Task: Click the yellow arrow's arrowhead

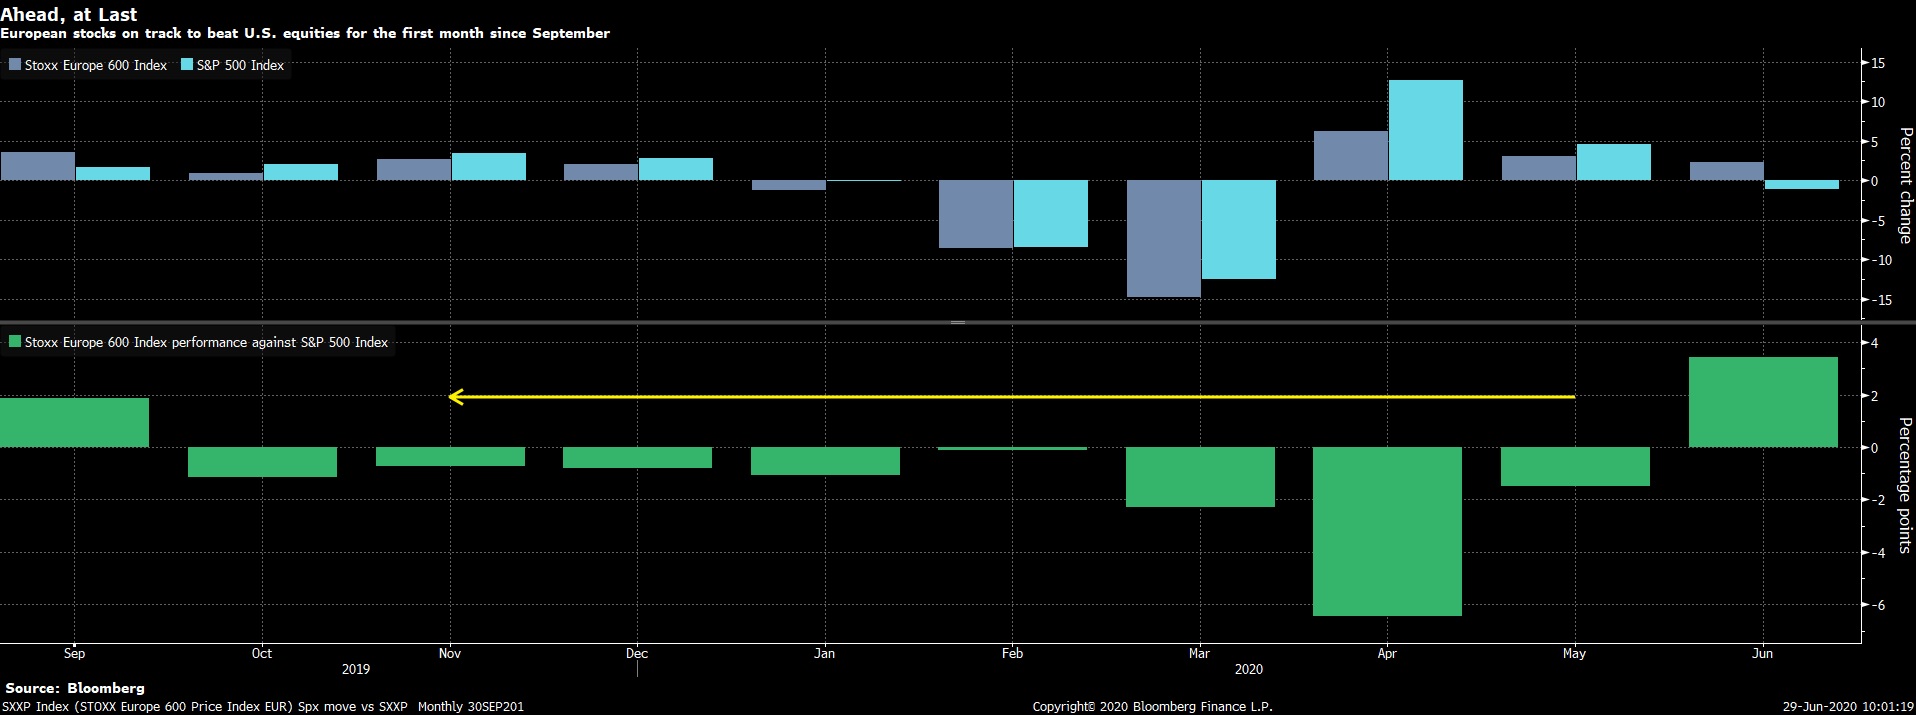Action: pyautogui.click(x=455, y=397)
